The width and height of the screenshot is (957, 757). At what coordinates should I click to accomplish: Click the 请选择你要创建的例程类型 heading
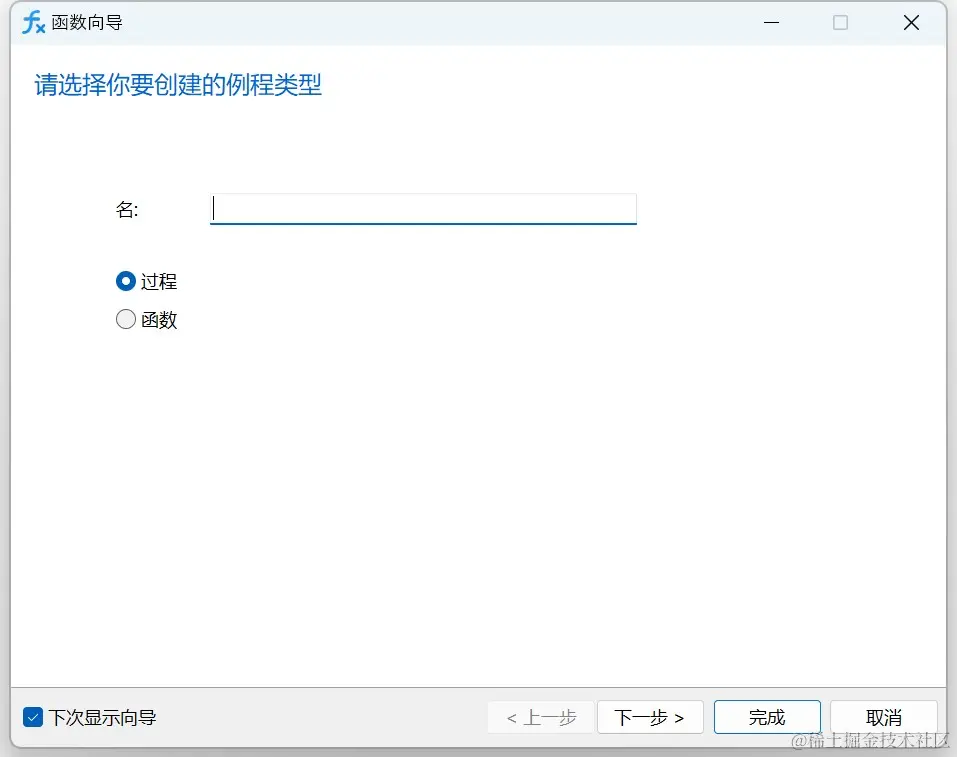click(178, 85)
